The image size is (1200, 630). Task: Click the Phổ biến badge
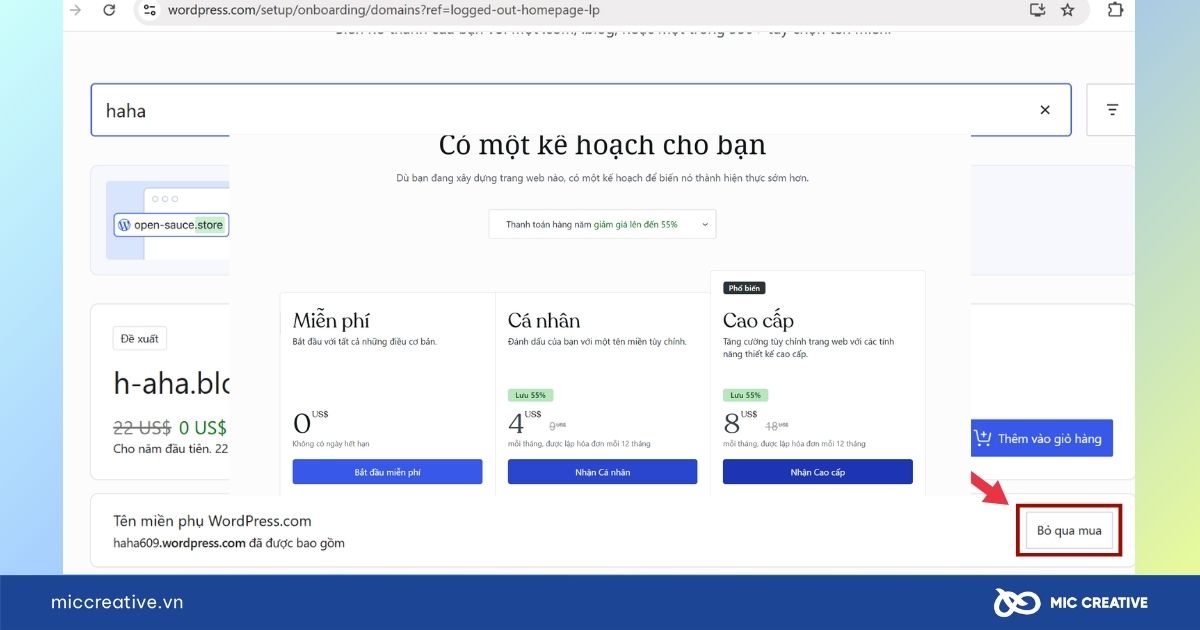click(744, 288)
